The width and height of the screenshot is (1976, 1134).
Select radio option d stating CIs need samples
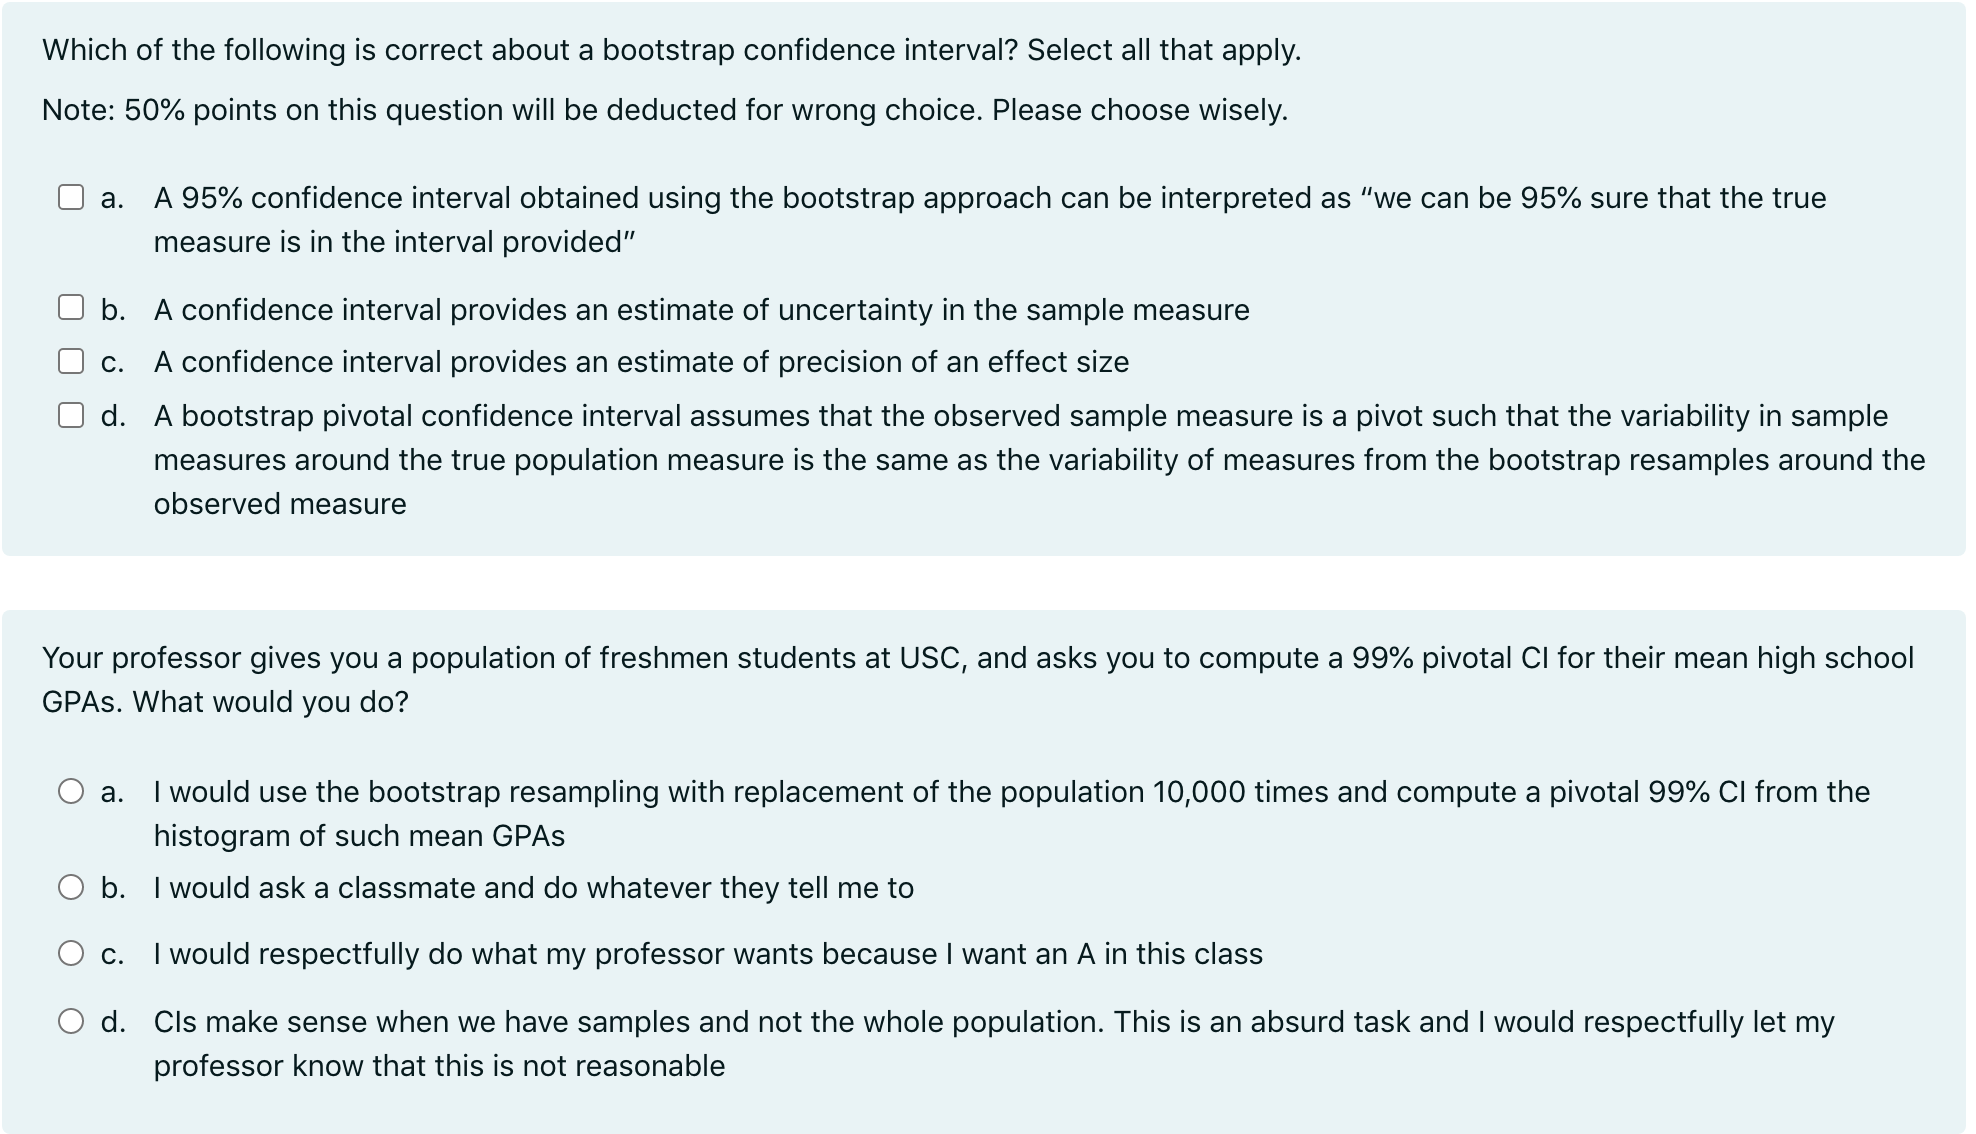71,1021
